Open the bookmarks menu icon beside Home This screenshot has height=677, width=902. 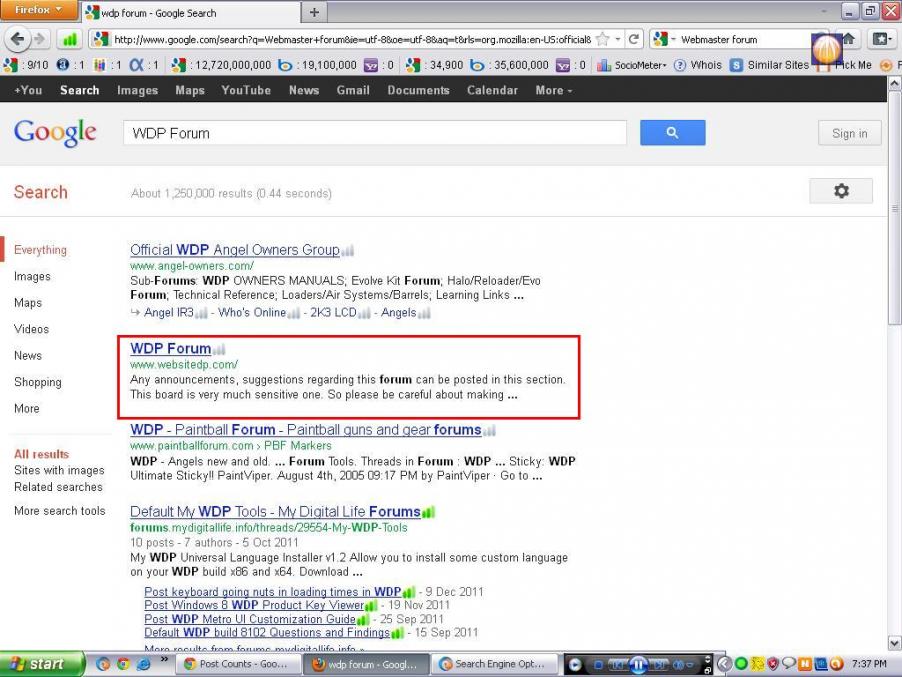tap(881, 39)
